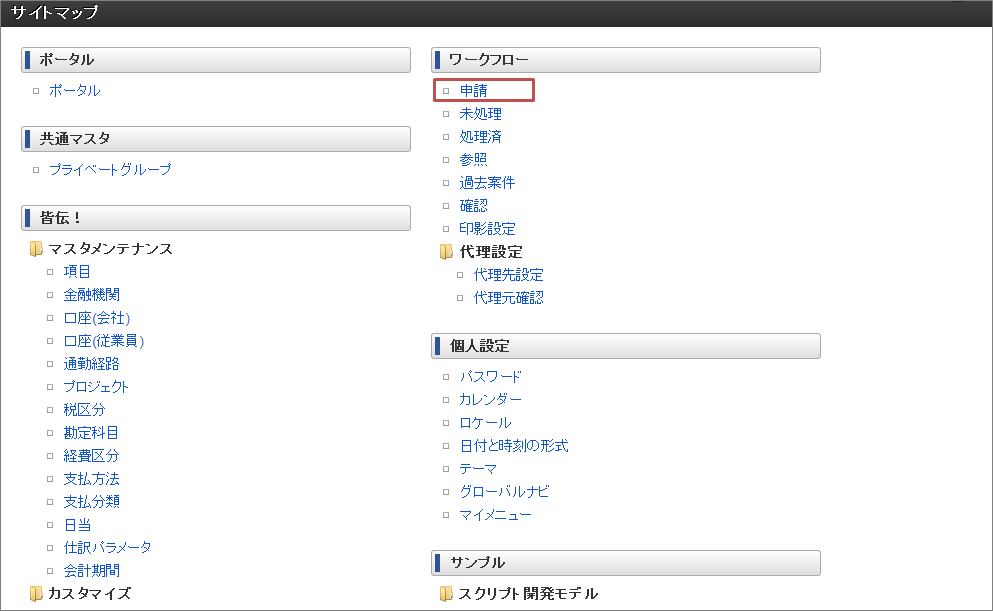Image resolution: width=993 pixels, height=611 pixels.
Task: Open the 印影設定 link
Action: (x=488, y=229)
